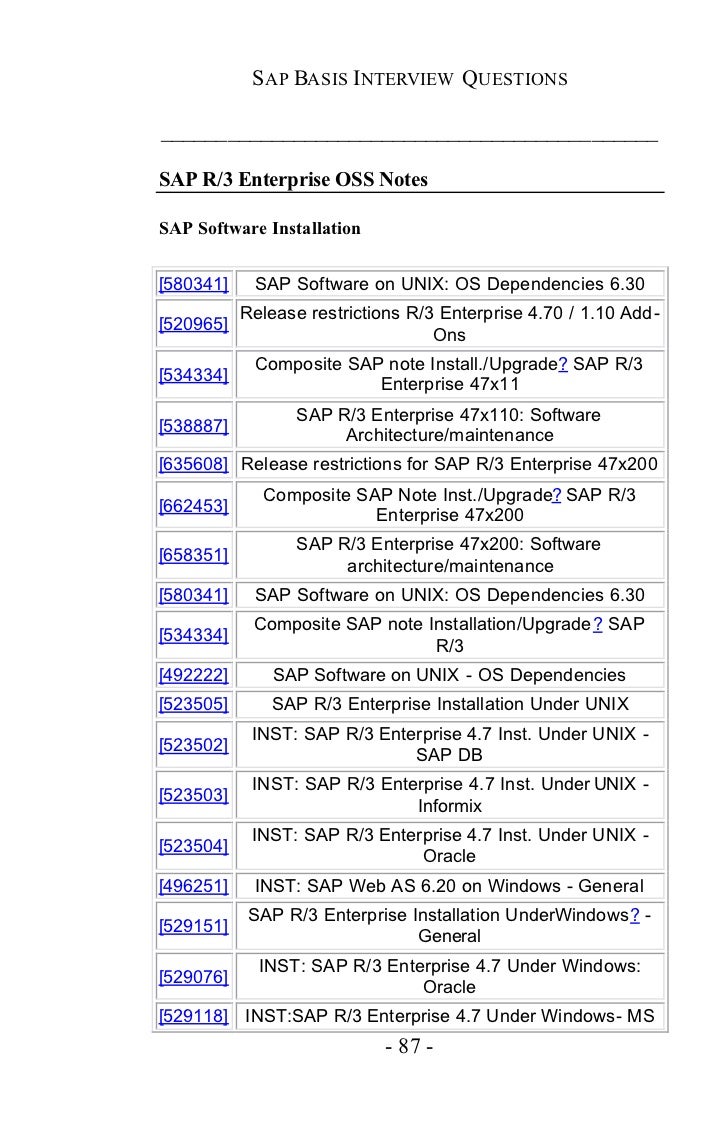Follow the [538887] note link
Screen dimensions: 728x1126
coord(193,426)
